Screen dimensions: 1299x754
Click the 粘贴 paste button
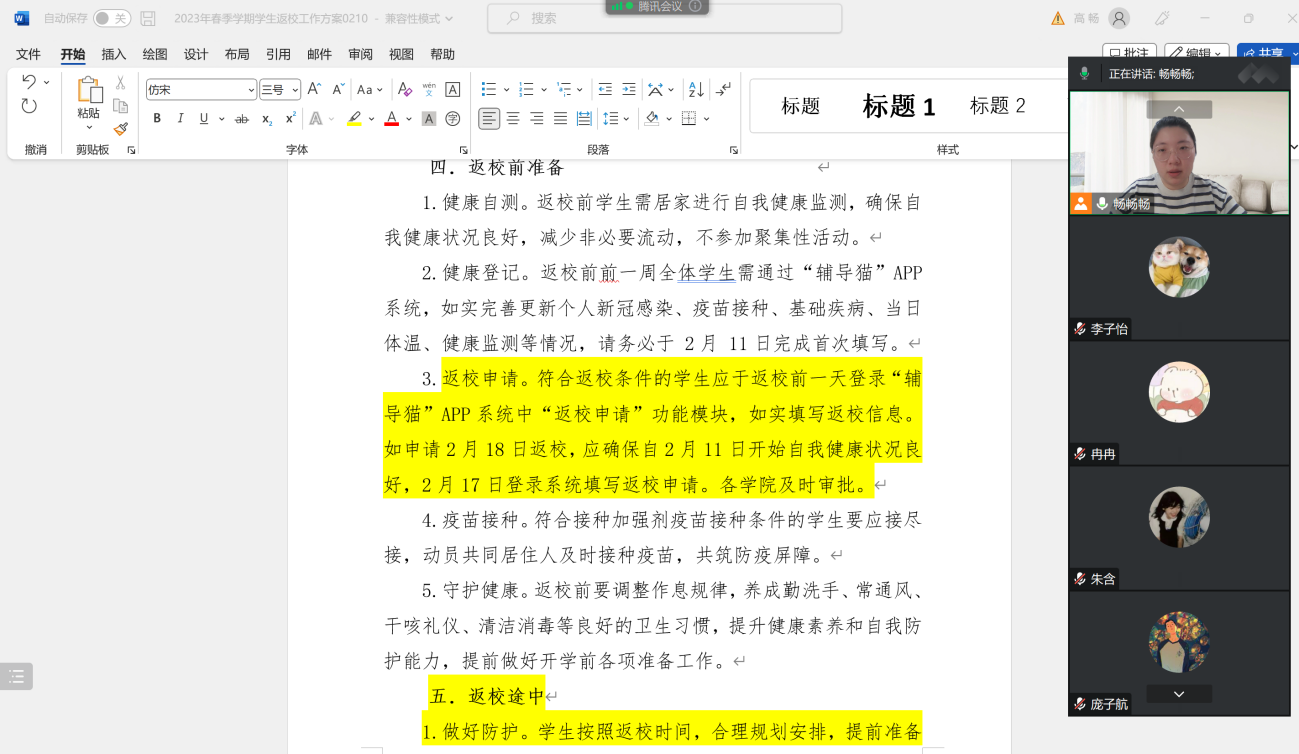point(89,98)
